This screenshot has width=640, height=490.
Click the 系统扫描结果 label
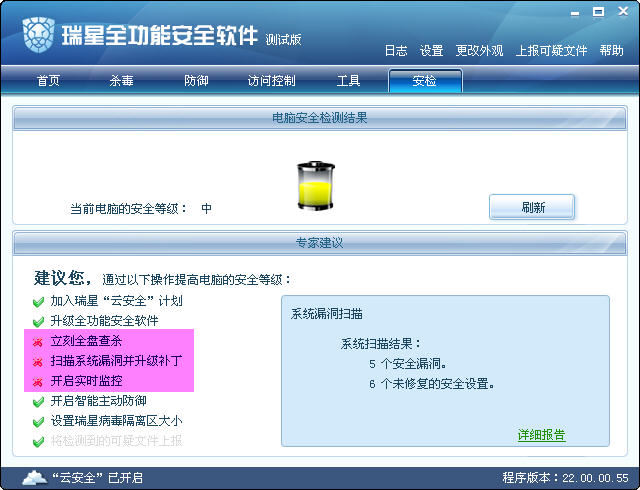[x=380, y=344]
